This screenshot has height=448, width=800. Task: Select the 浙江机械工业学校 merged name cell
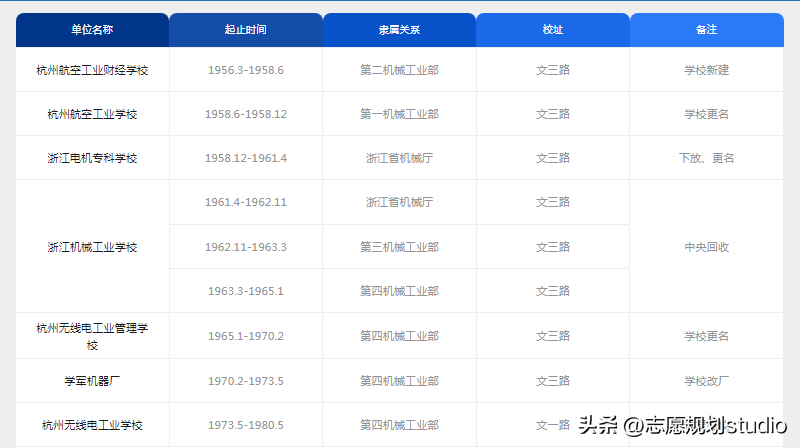pos(92,247)
